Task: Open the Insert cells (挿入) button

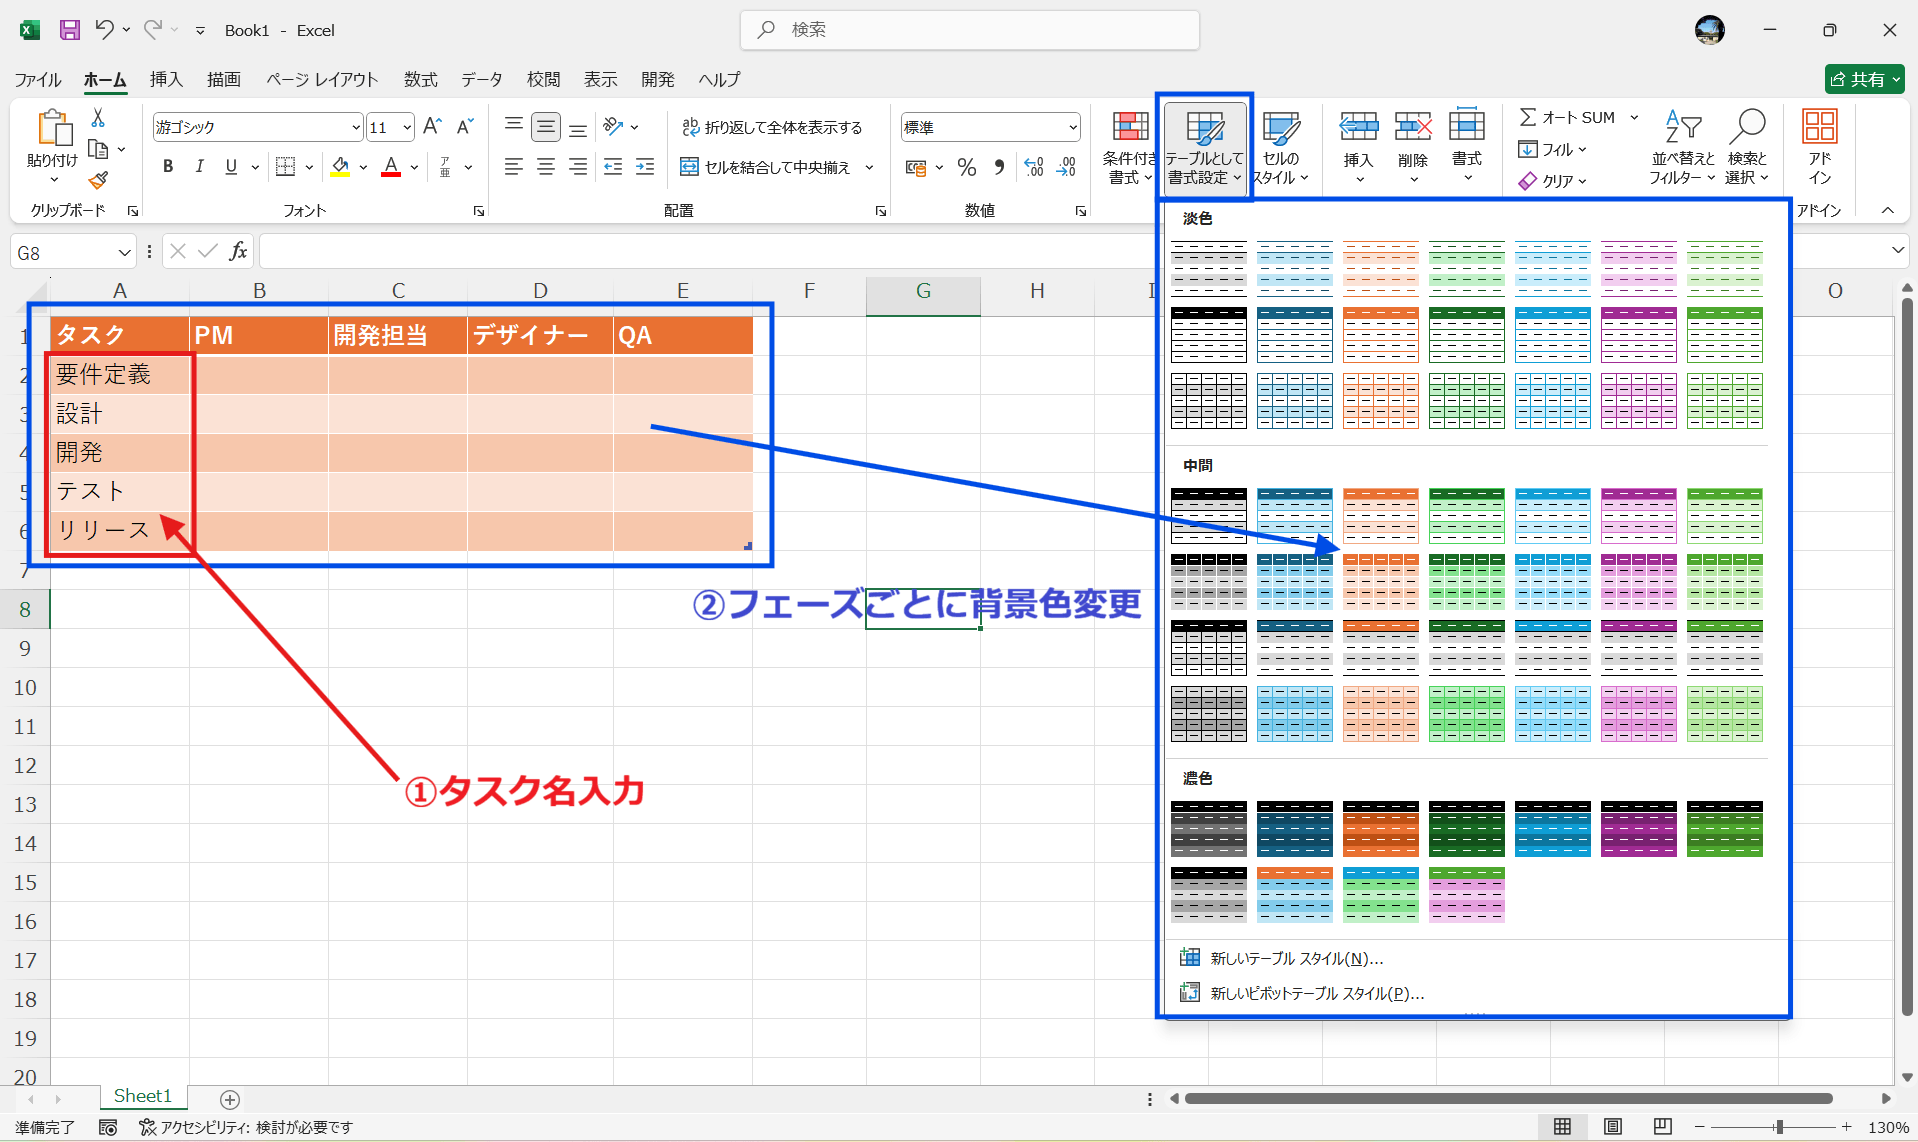Action: (1358, 148)
